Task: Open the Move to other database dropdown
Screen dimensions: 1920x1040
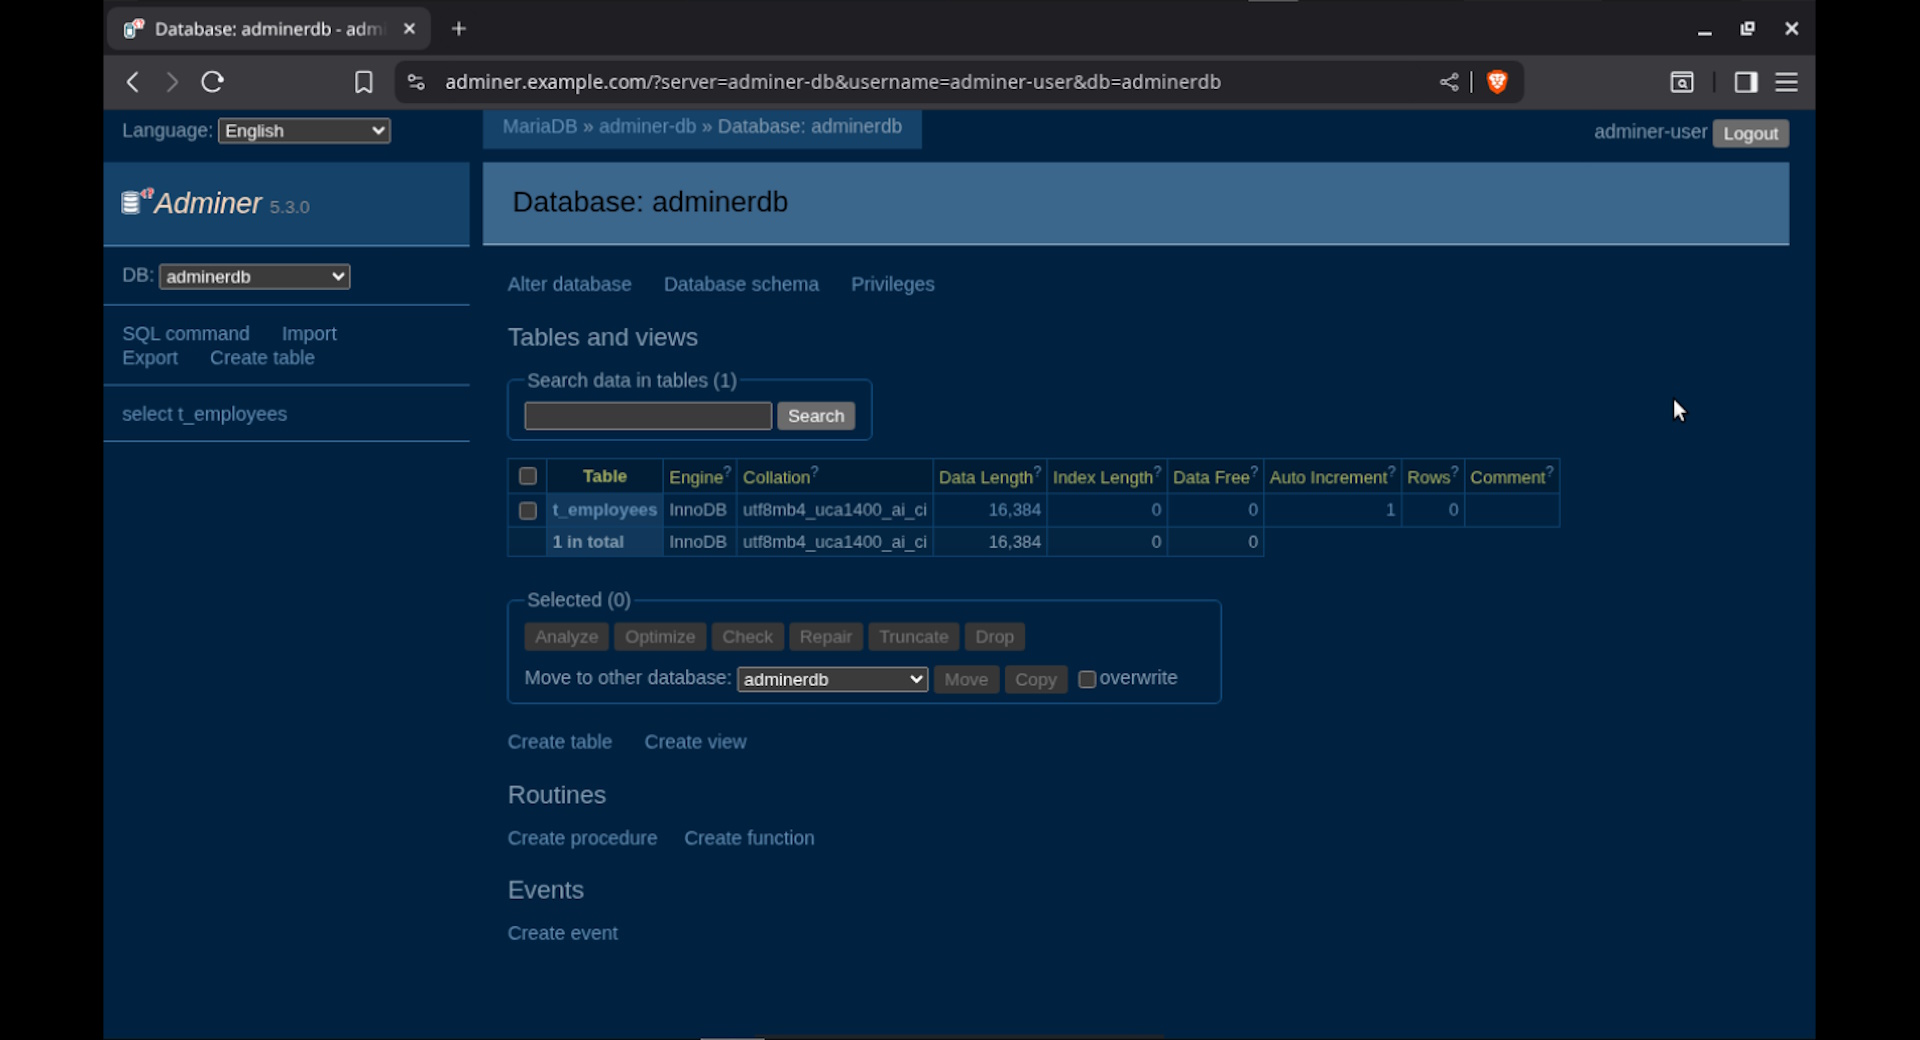Action: click(831, 679)
